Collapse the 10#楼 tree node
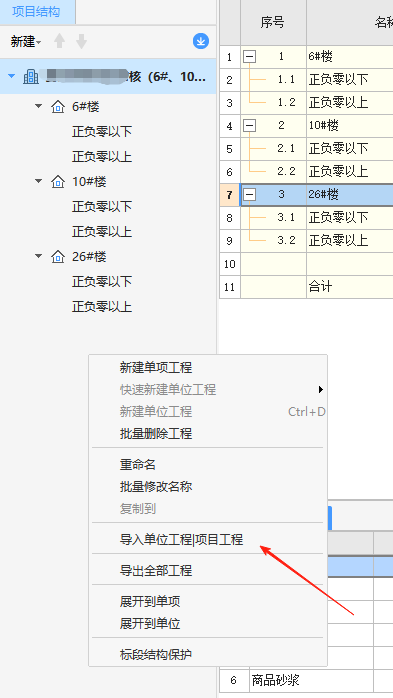 point(39,181)
